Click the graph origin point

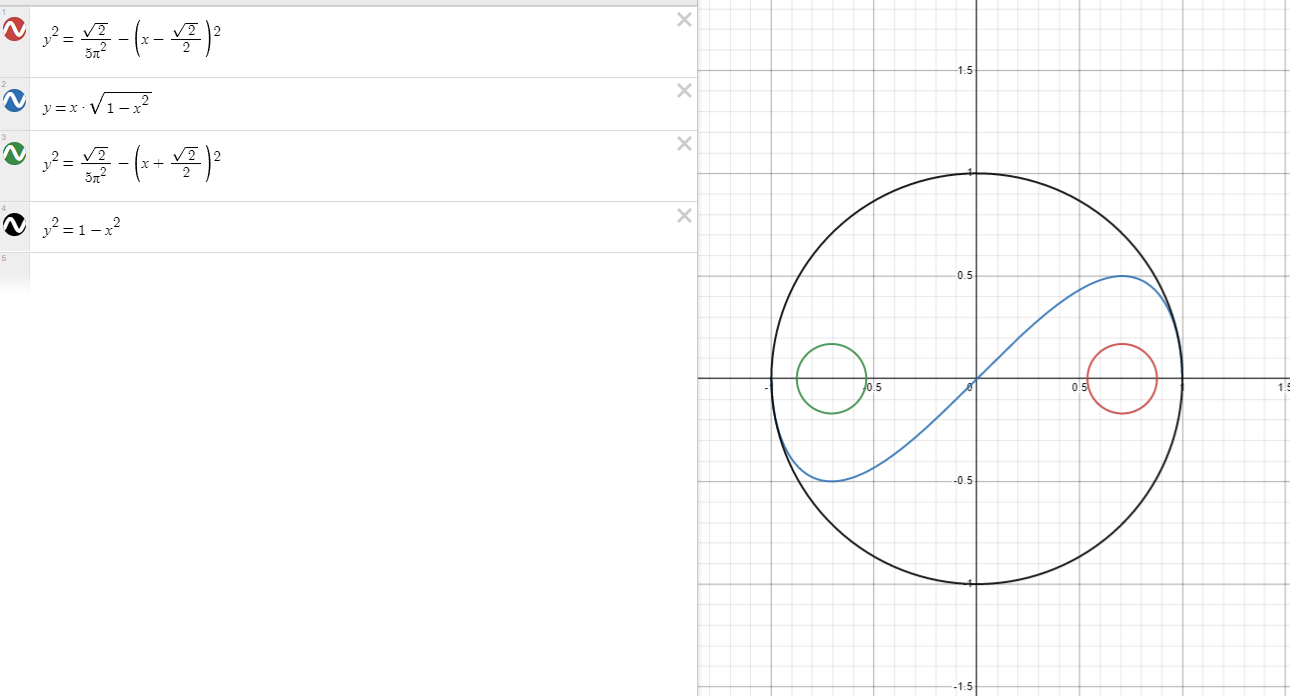coord(977,379)
